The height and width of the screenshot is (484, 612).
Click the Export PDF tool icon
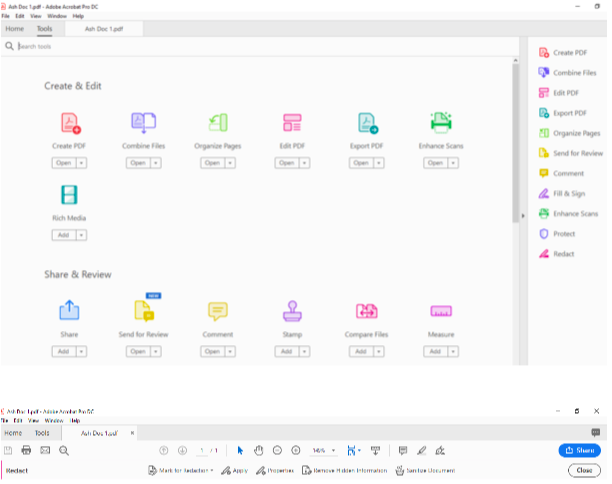pyautogui.click(x=367, y=123)
